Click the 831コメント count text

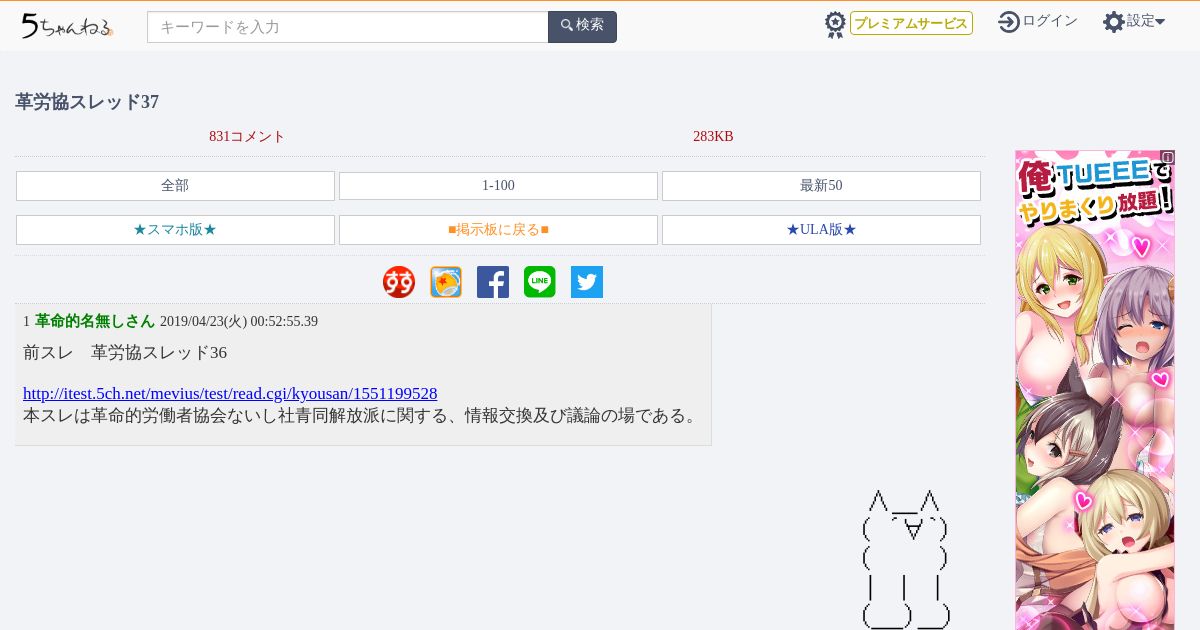pos(247,137)
